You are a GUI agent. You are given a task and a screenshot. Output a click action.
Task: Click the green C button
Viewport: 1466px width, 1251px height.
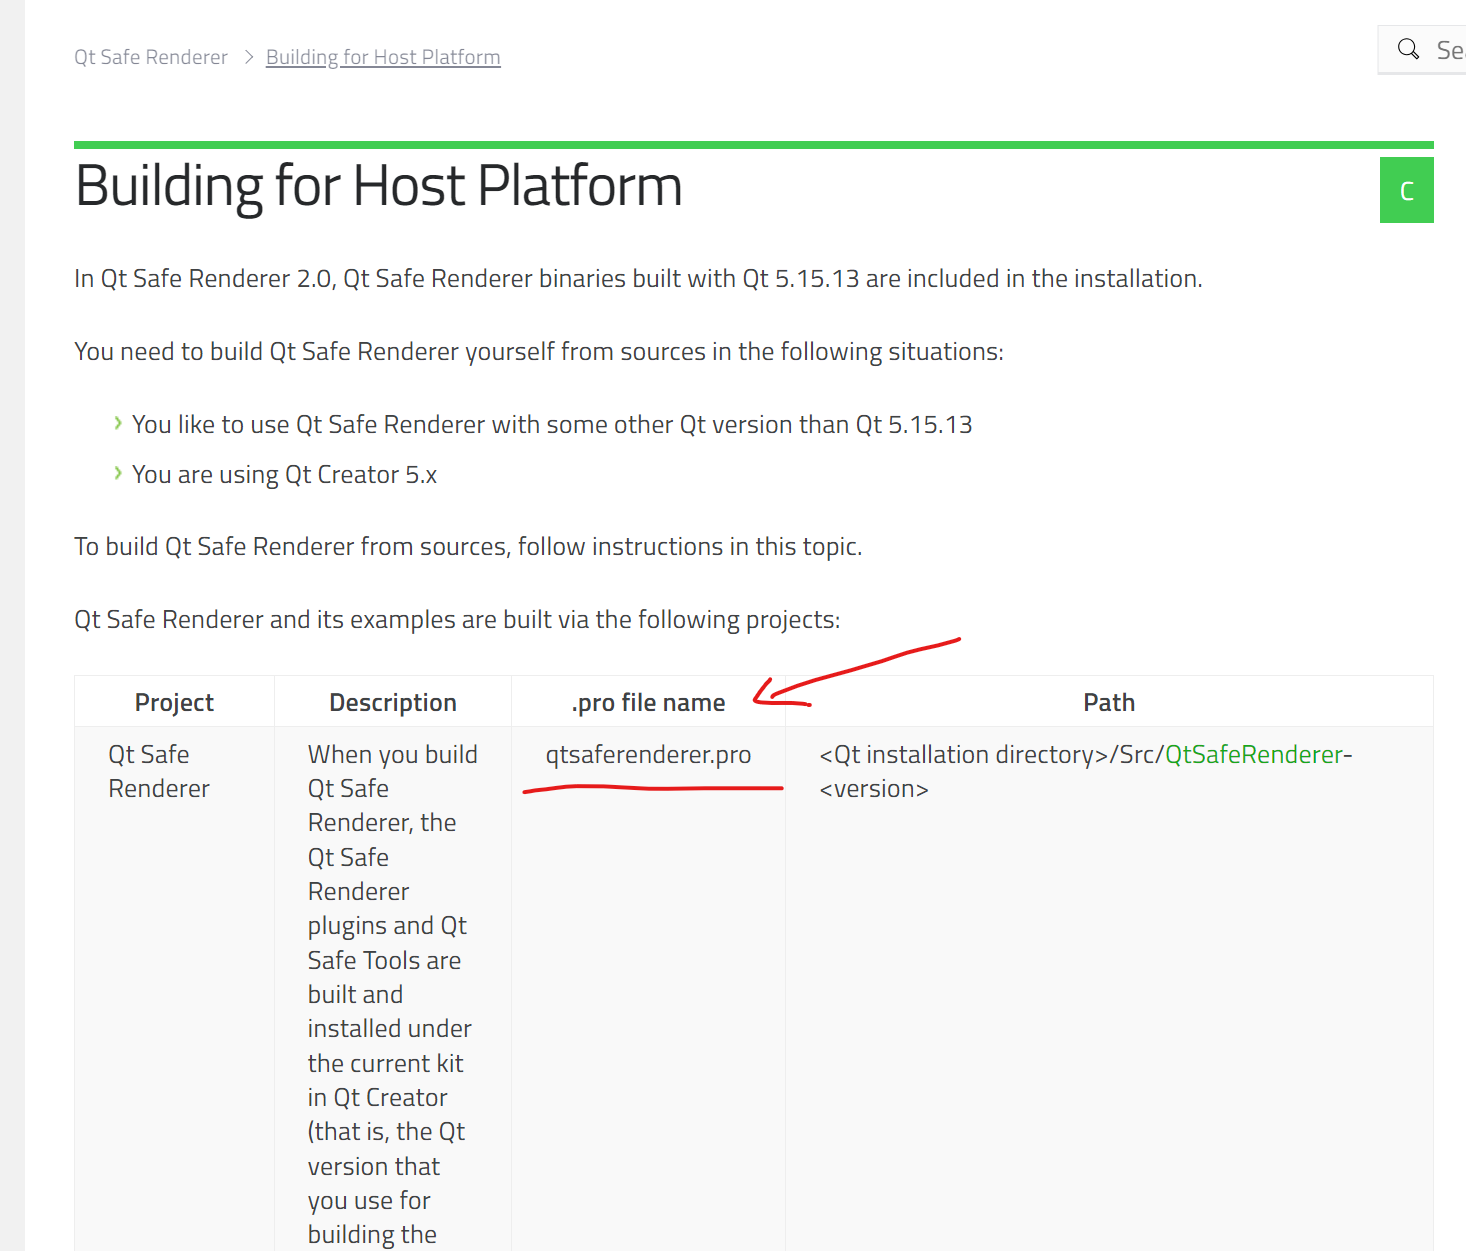tap(1406, 190)
